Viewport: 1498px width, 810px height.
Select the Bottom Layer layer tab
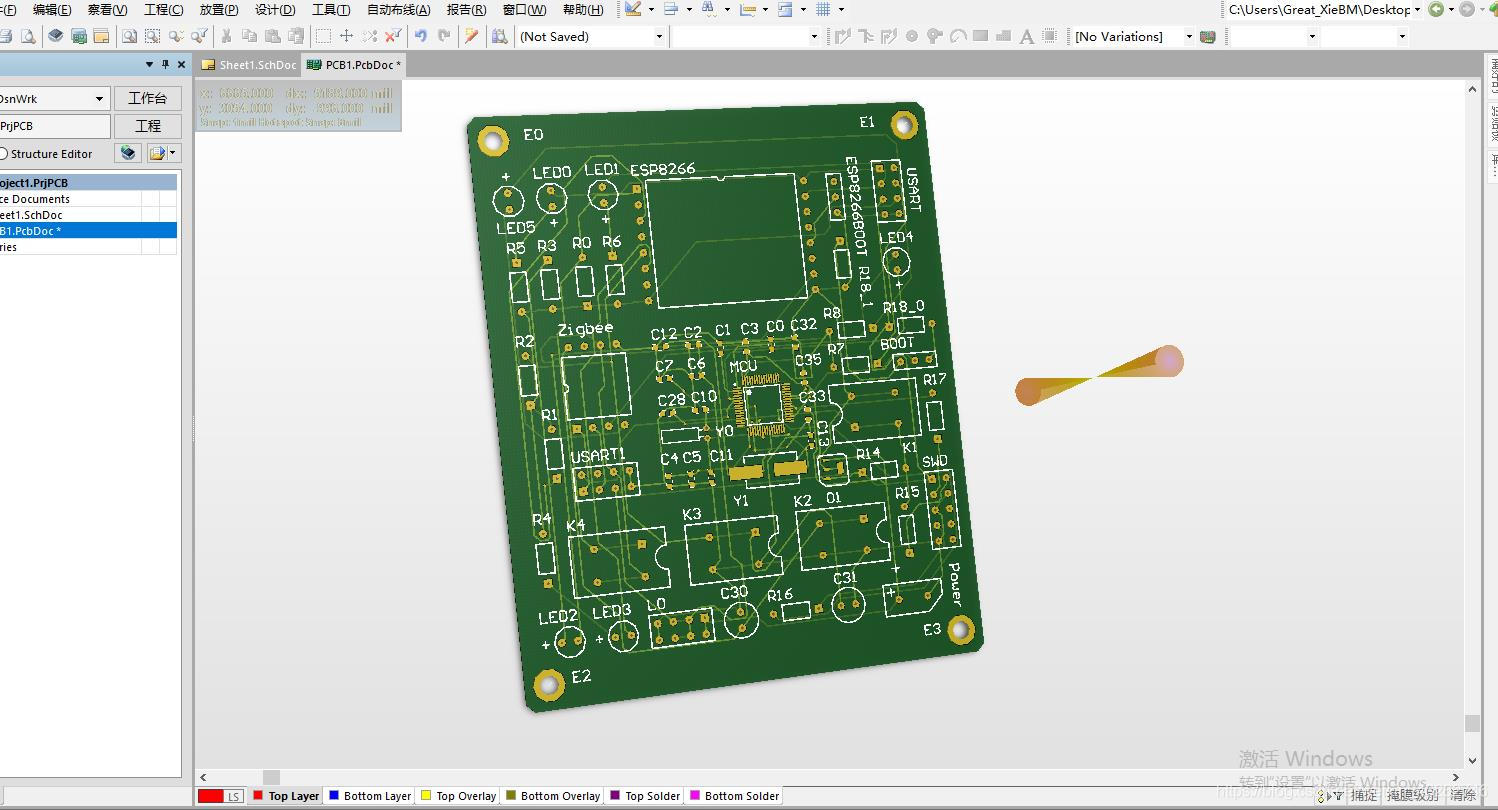pos(370,796)
